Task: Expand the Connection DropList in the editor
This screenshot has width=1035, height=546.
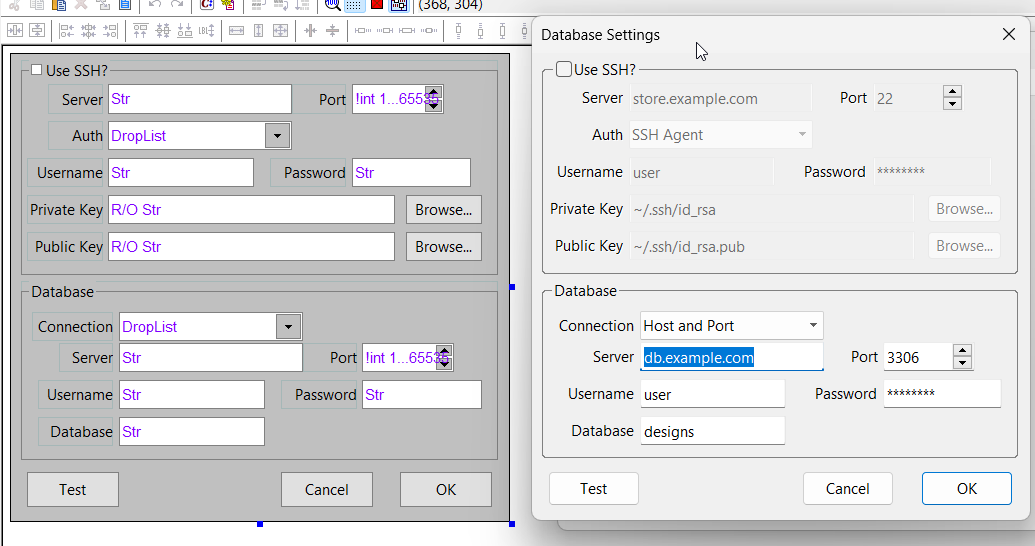Action: [x=288, y=327]
